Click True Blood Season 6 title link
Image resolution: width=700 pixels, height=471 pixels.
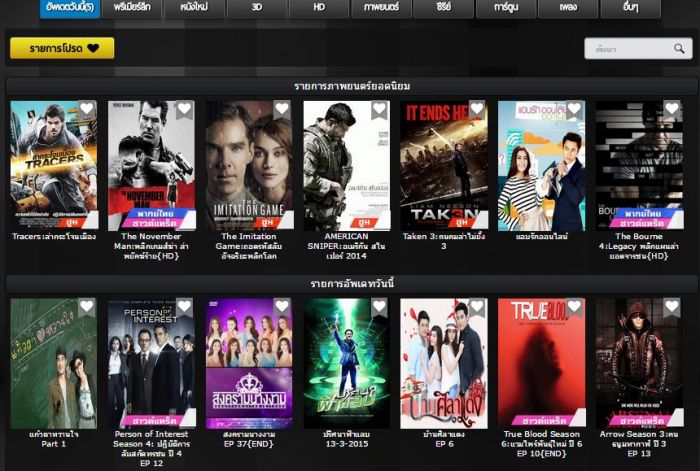[x=542, y=443]
